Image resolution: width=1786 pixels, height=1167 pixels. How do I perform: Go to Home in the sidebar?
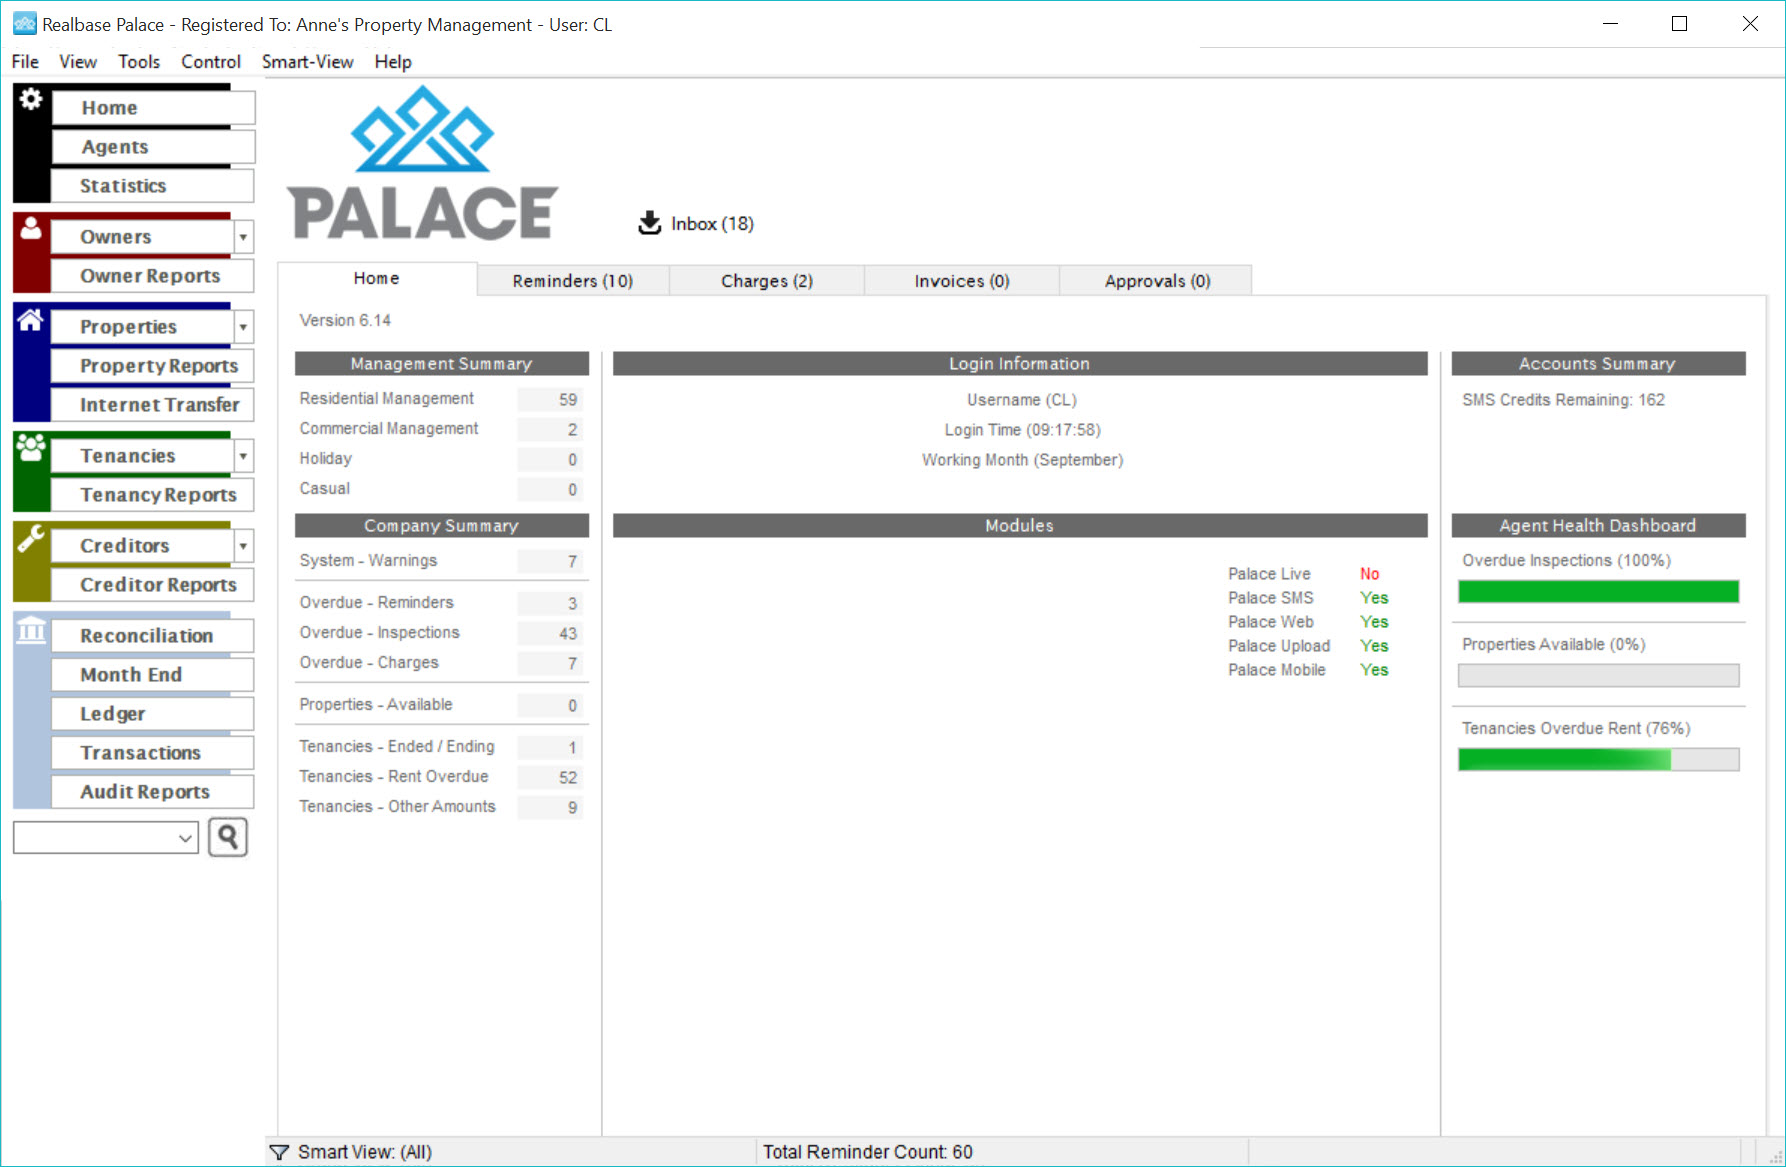pos(153,108)
